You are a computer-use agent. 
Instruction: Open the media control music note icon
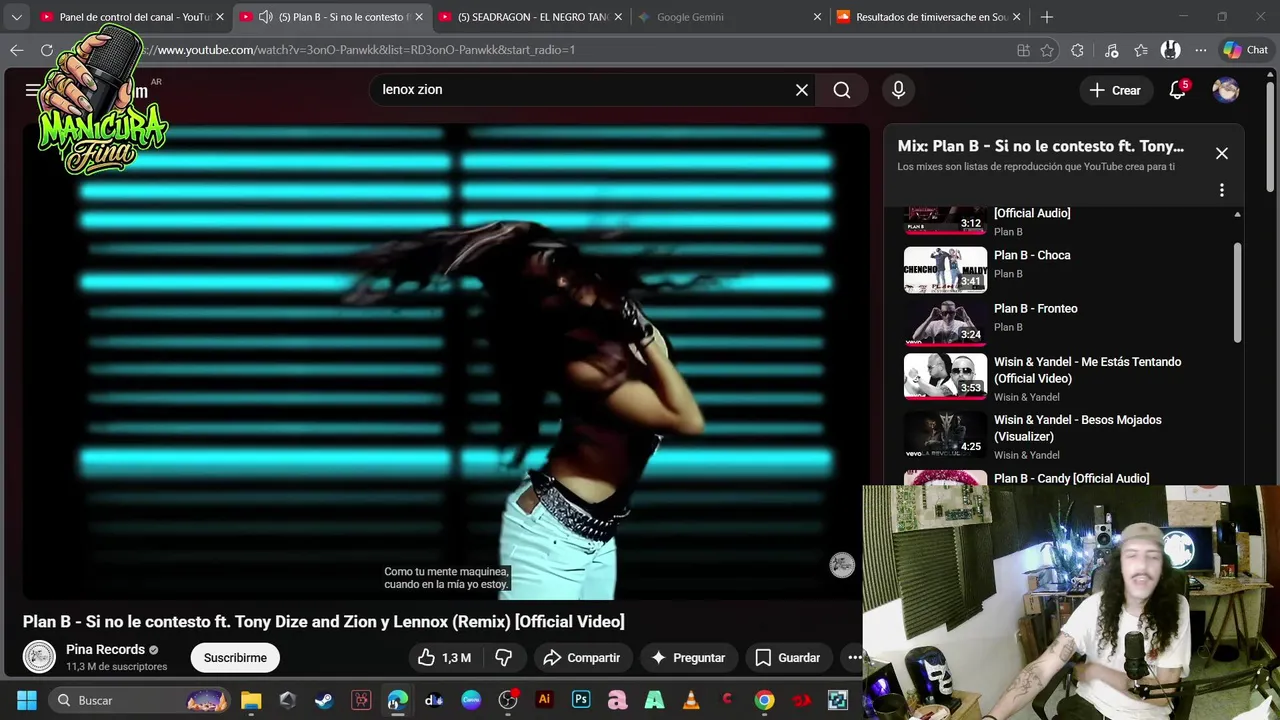point(1111,50)
